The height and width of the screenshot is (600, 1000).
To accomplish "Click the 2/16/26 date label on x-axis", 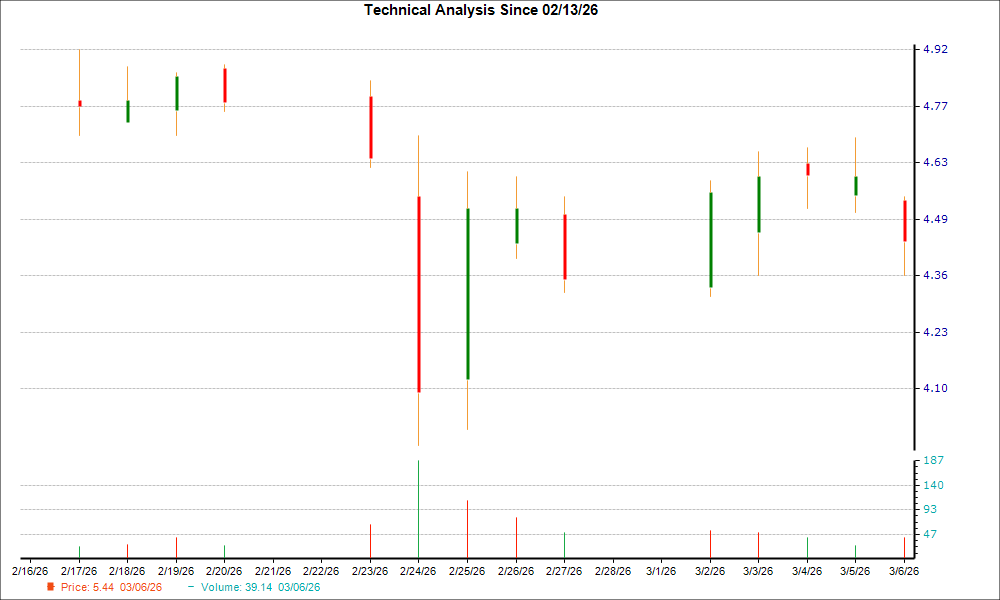I will [x=30, y=571].
